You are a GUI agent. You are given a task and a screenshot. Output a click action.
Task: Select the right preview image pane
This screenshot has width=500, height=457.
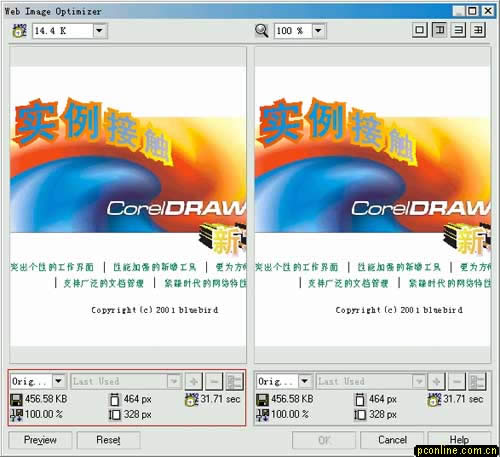pos(373,205)
